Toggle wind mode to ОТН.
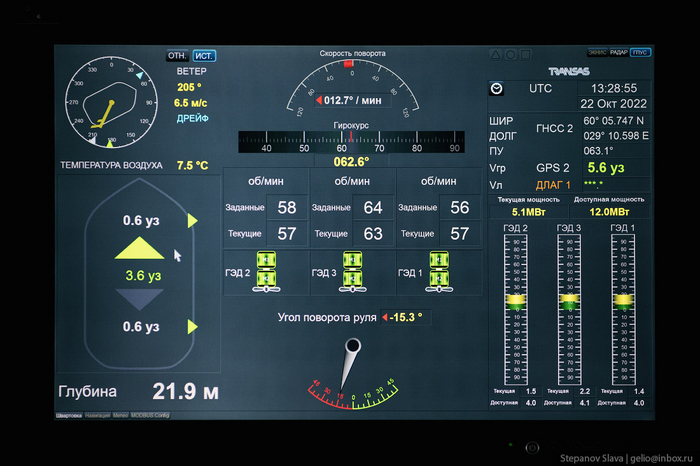 click(177, 56)
